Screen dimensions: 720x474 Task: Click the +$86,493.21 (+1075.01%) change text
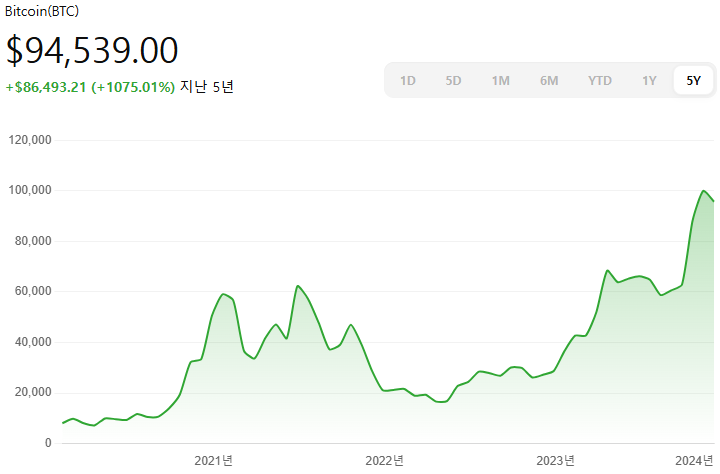90,87
